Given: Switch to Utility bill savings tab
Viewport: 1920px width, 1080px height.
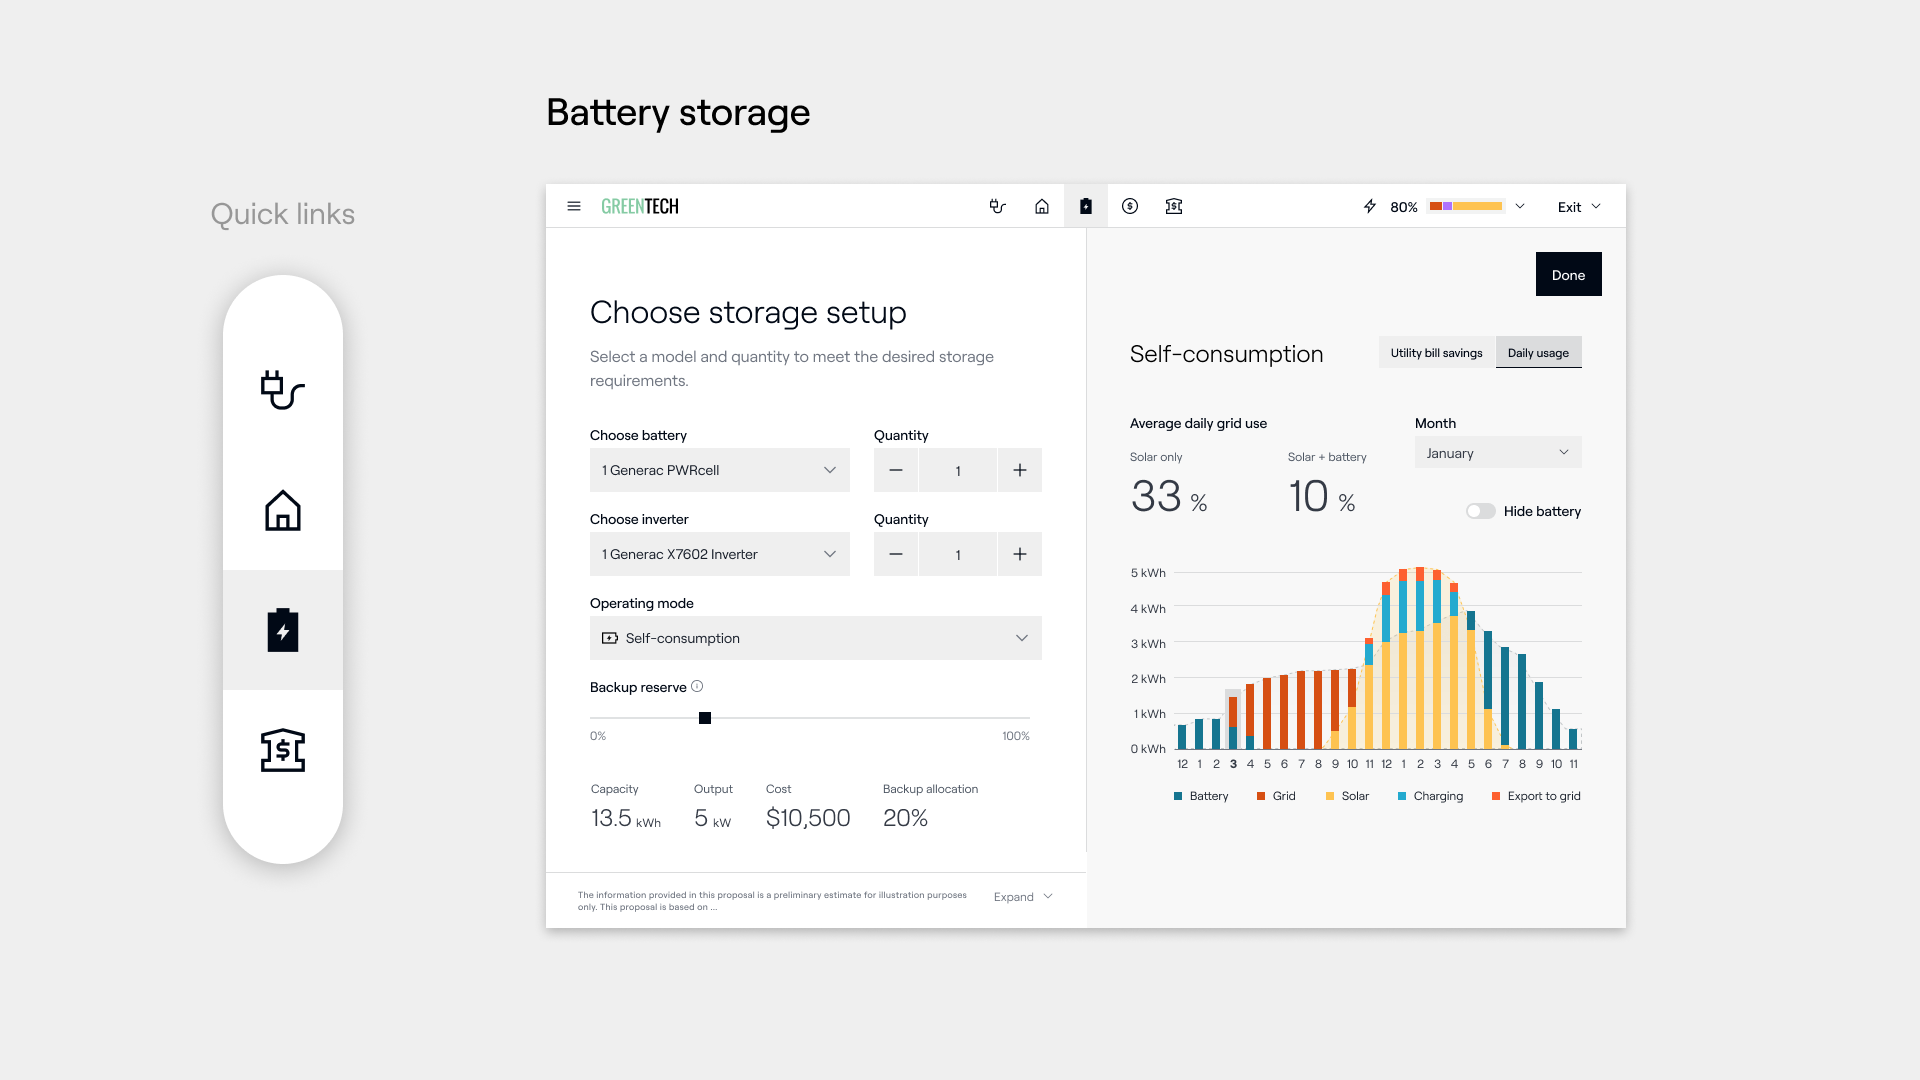Looking at the screenshot, I should [x=1436, y=353].
